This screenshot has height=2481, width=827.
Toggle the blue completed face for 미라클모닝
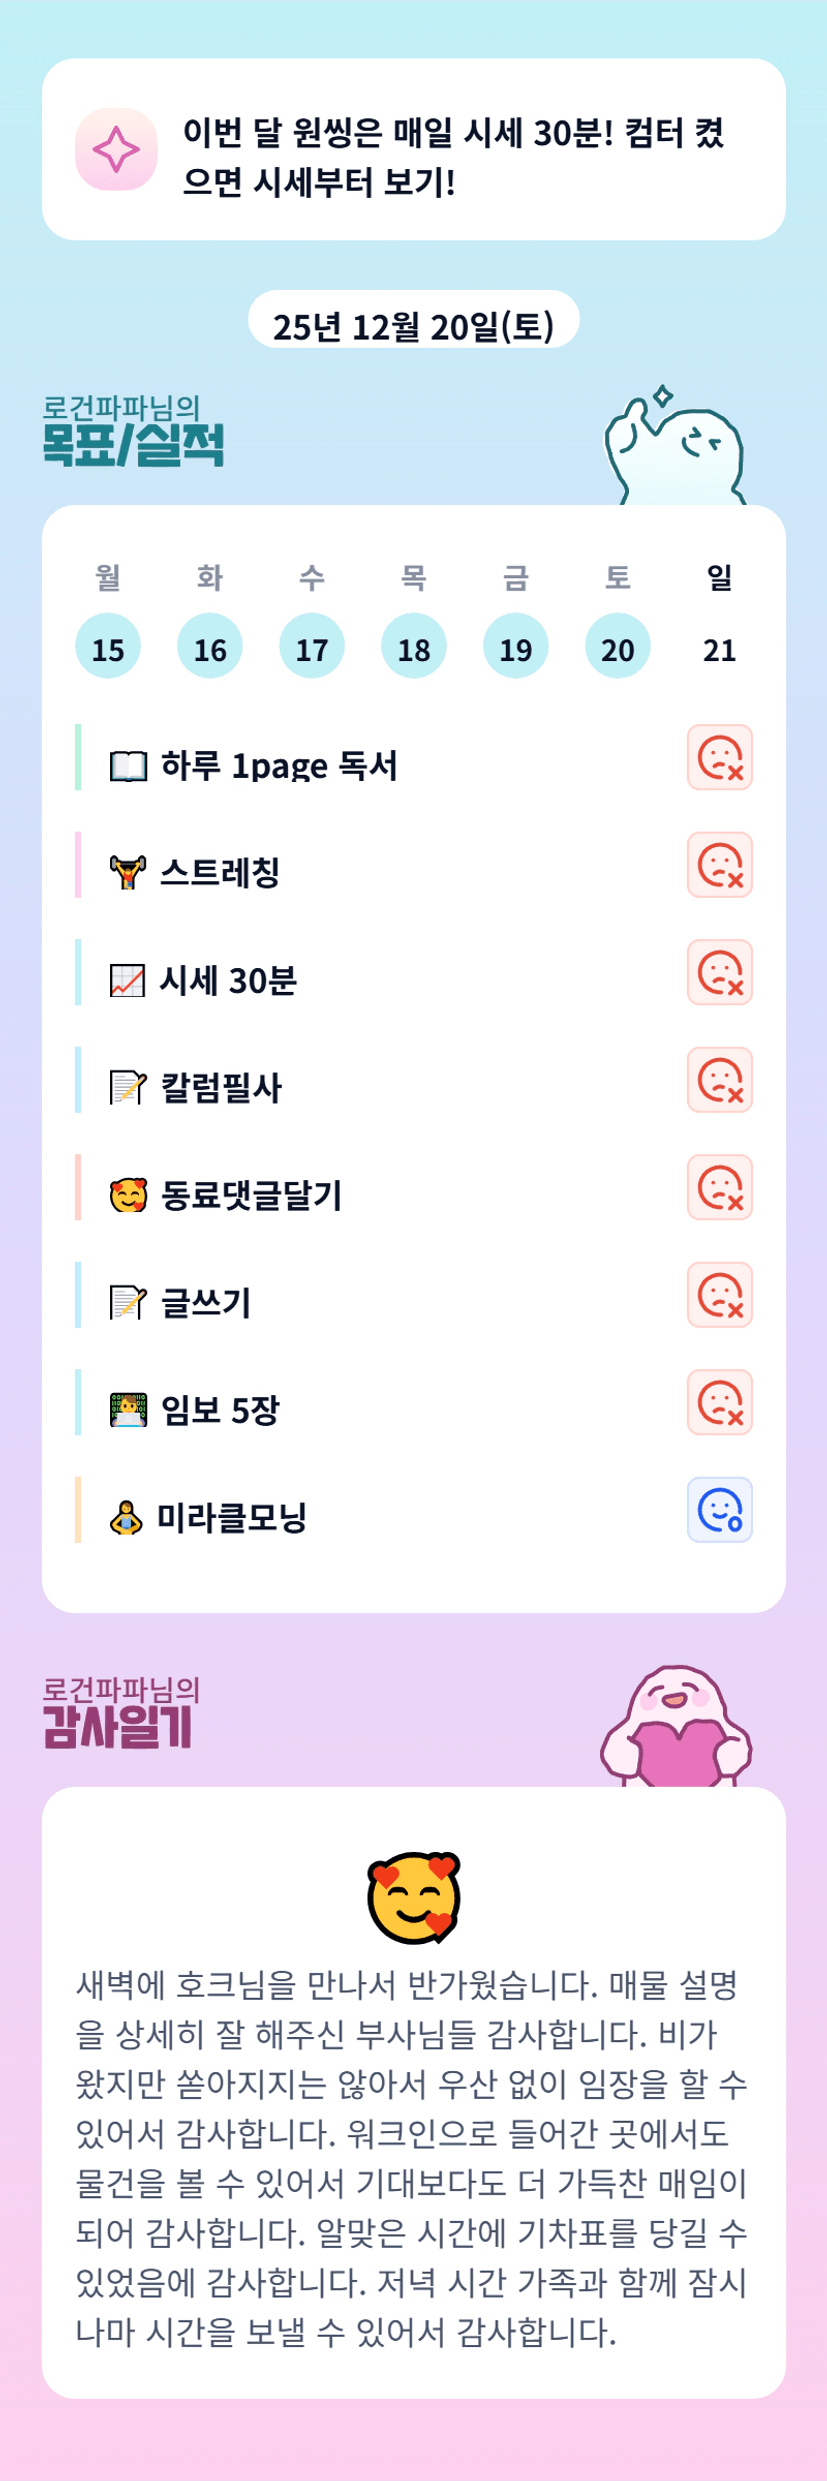click(x=719, y=1510)
